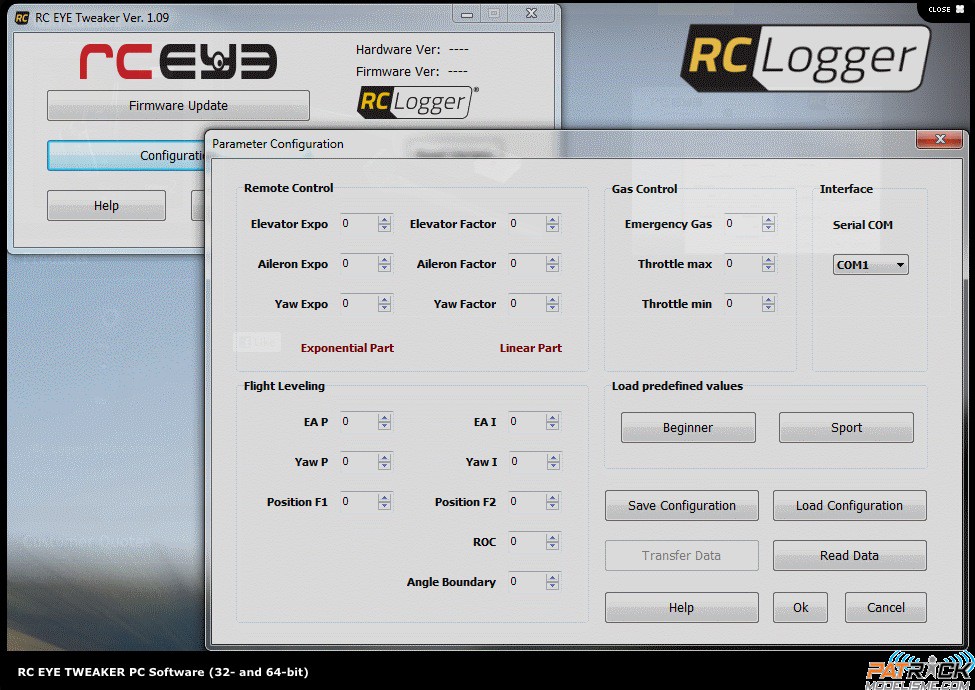Click the RC icon in Tweaker title bar
Viewport: 975px width, 690px height.
22,17
